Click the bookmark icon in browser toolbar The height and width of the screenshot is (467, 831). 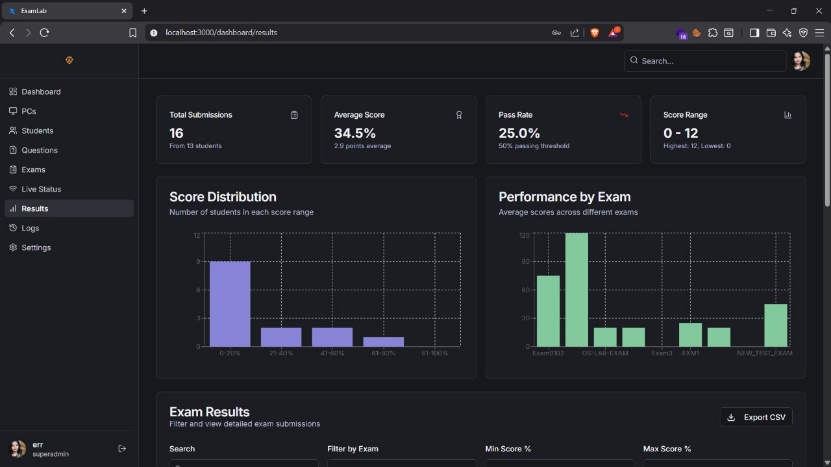pos(133,32)
